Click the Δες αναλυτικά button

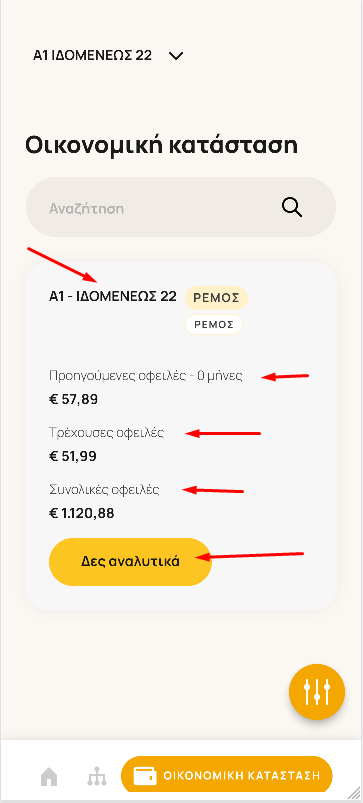pyautogui.click(x=130, y=561)
